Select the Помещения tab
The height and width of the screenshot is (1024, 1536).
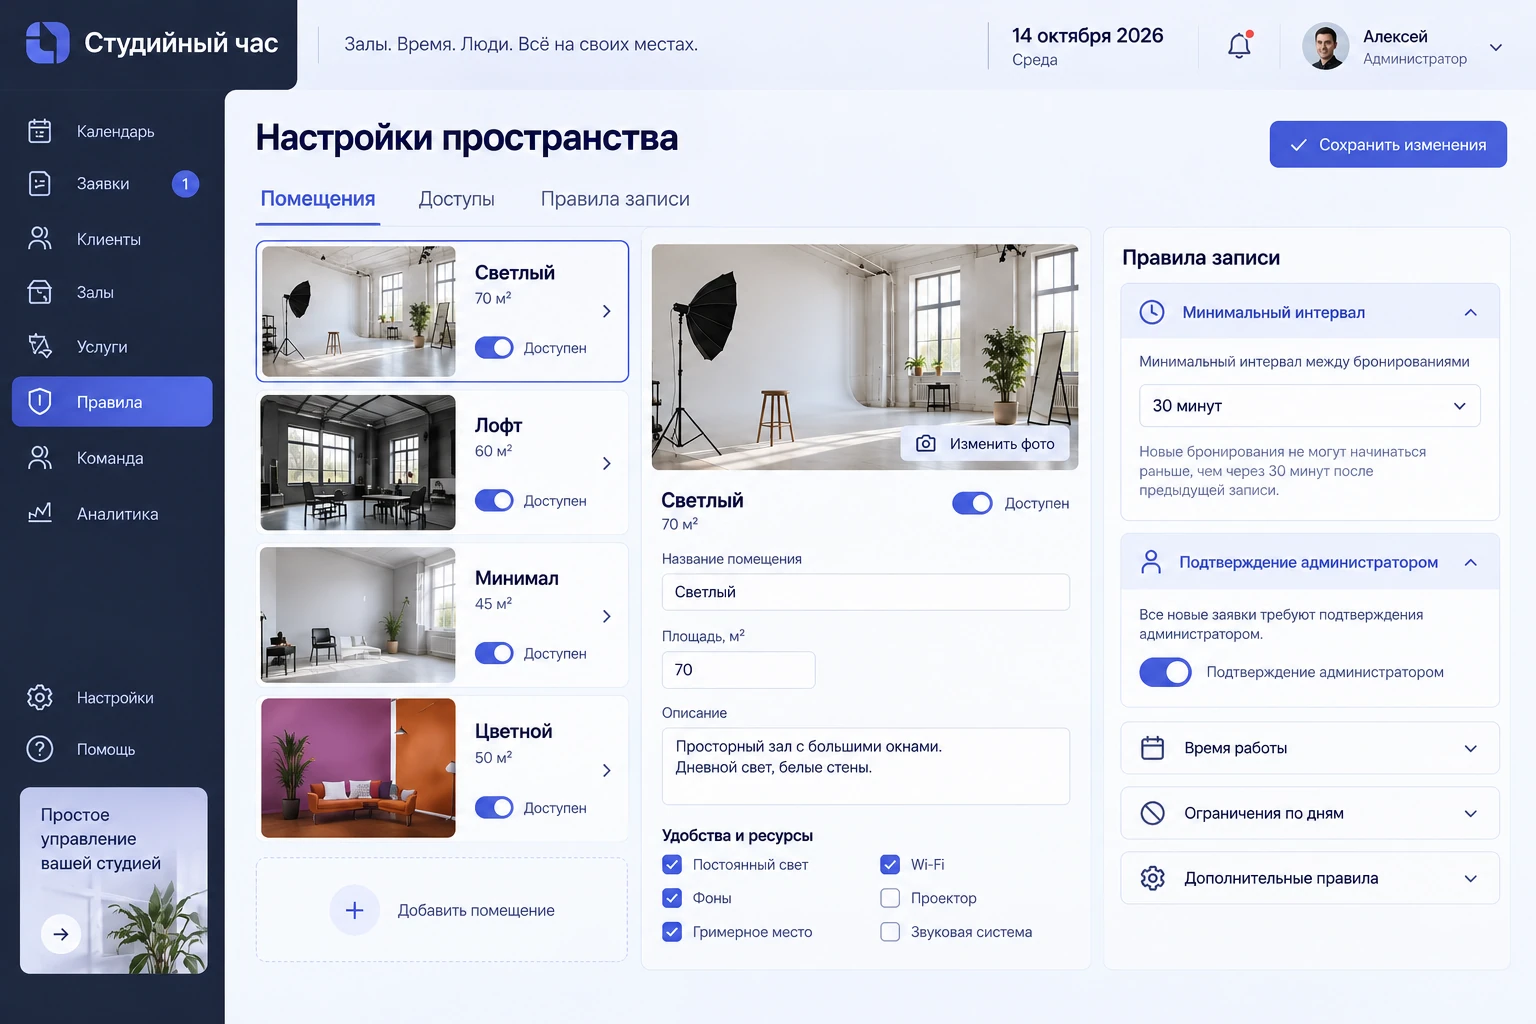[318, 199]
